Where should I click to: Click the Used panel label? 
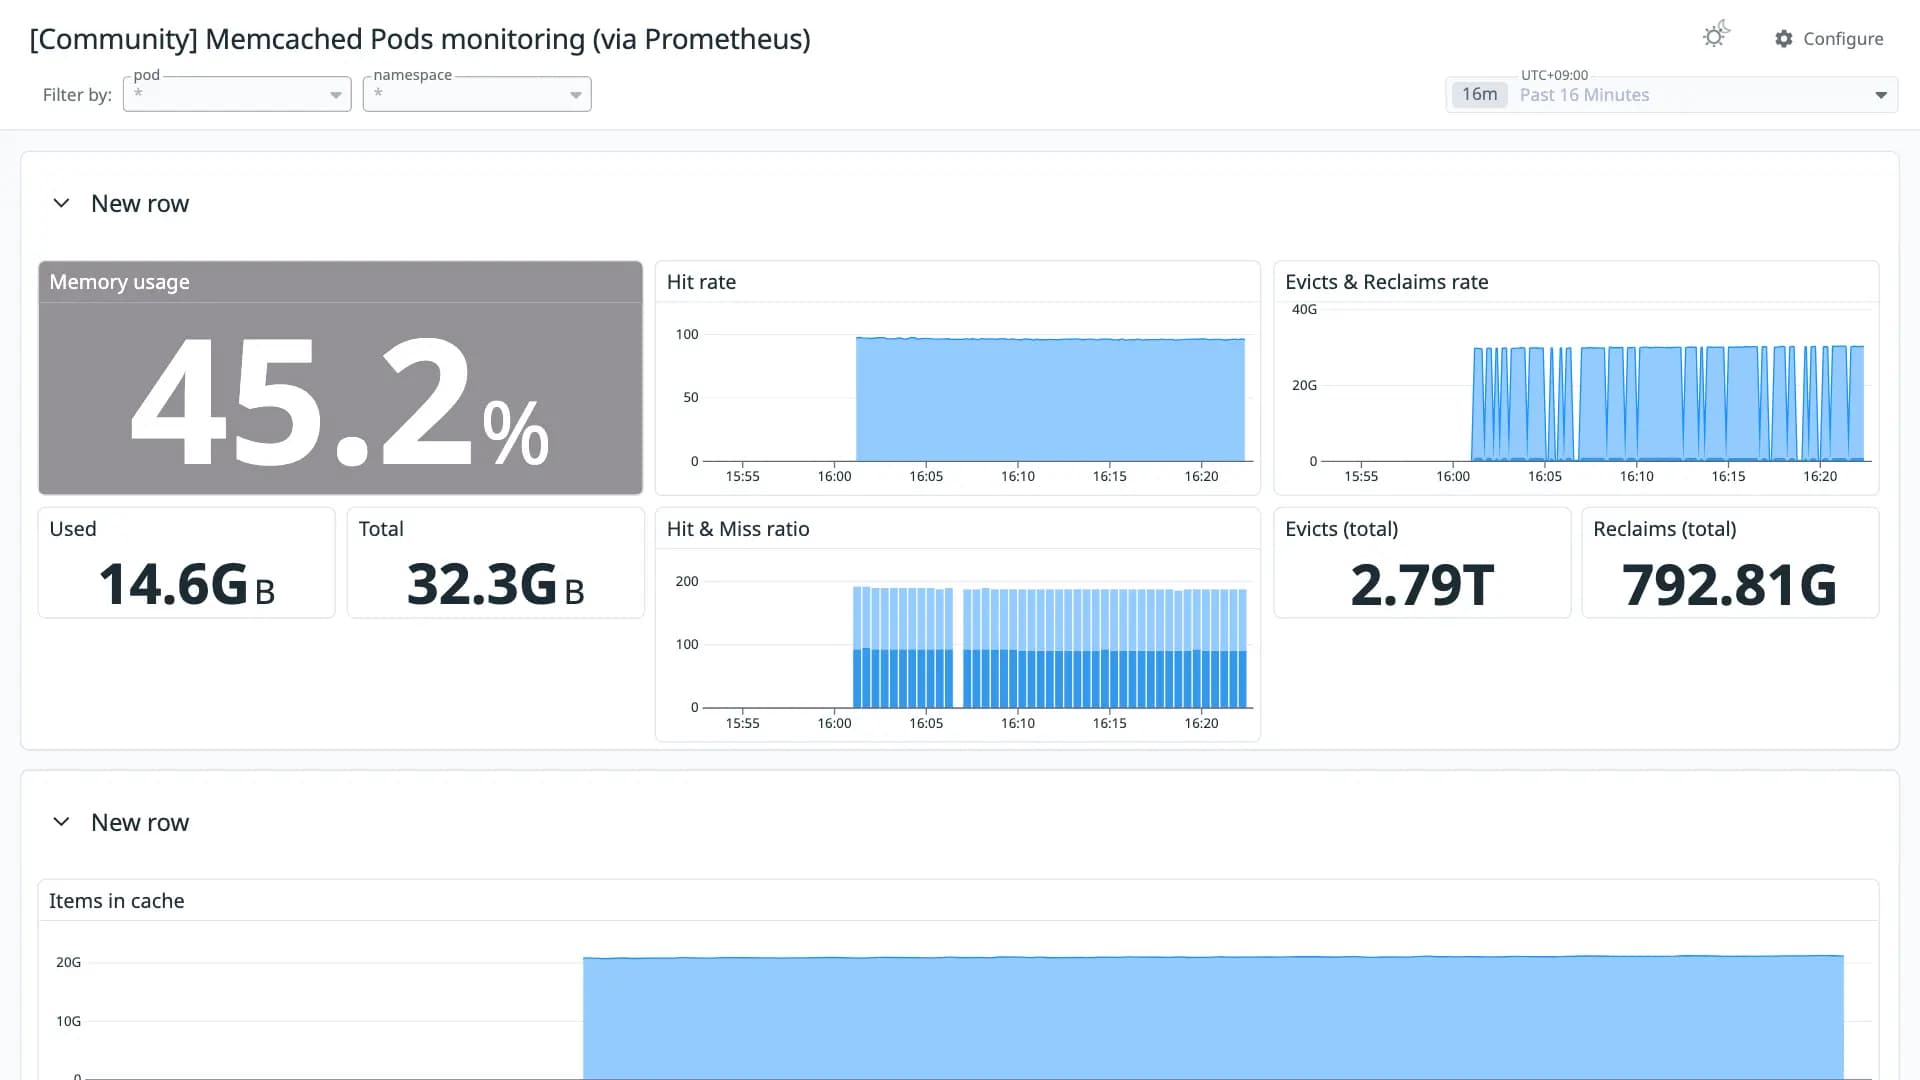click(73, 529)
